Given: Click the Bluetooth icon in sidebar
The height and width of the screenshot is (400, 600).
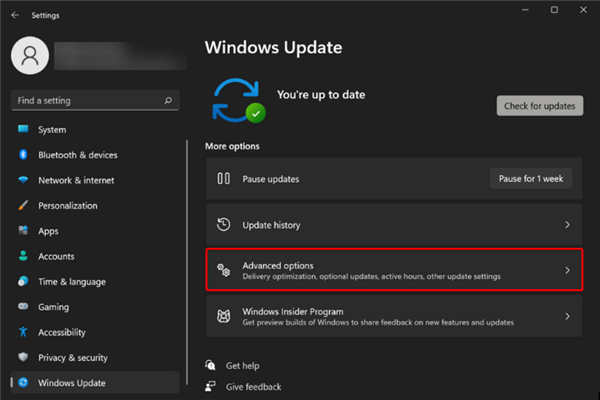Looking at the screenshot, I should [23, 155].
